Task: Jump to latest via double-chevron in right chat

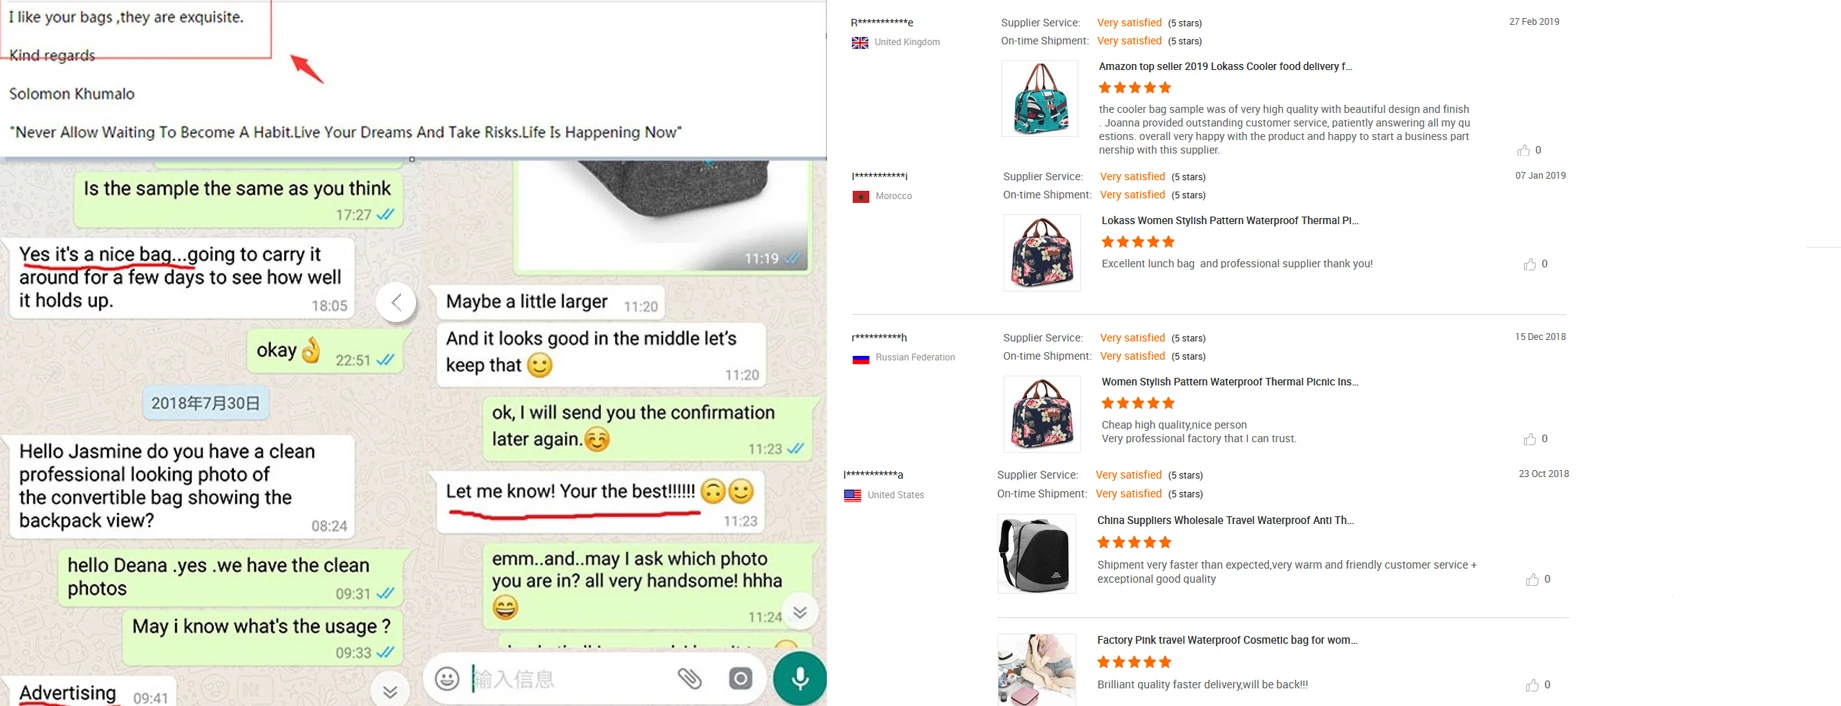Action: (x=800, y=612)
